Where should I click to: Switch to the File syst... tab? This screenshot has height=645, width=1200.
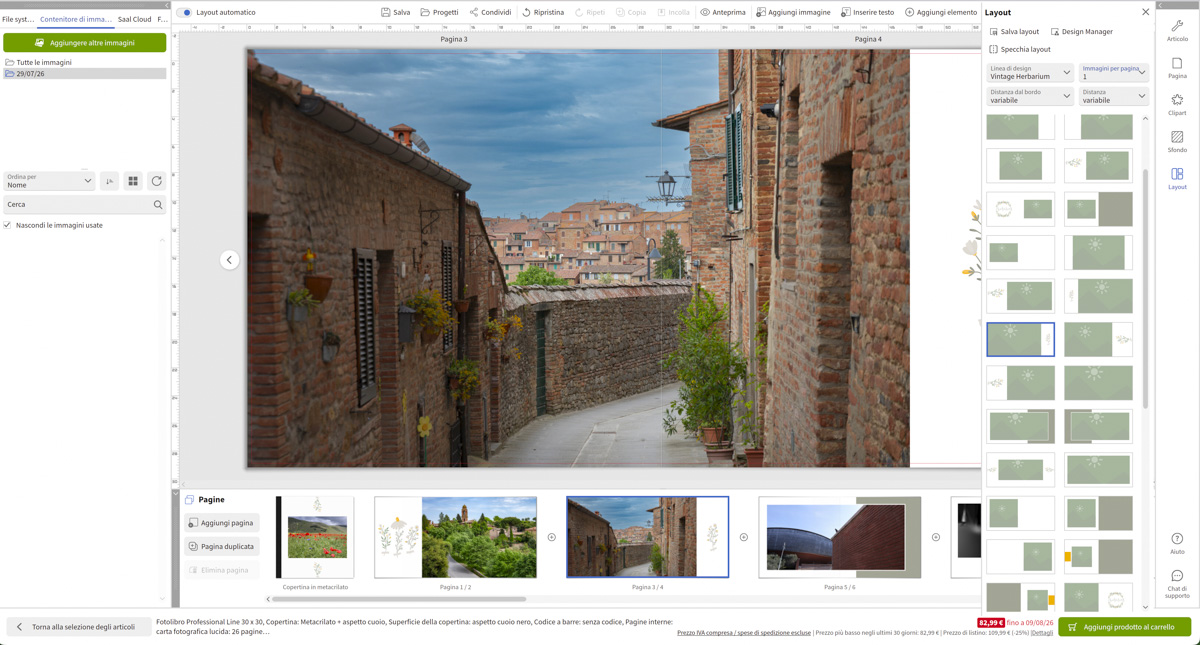[18, 19]
